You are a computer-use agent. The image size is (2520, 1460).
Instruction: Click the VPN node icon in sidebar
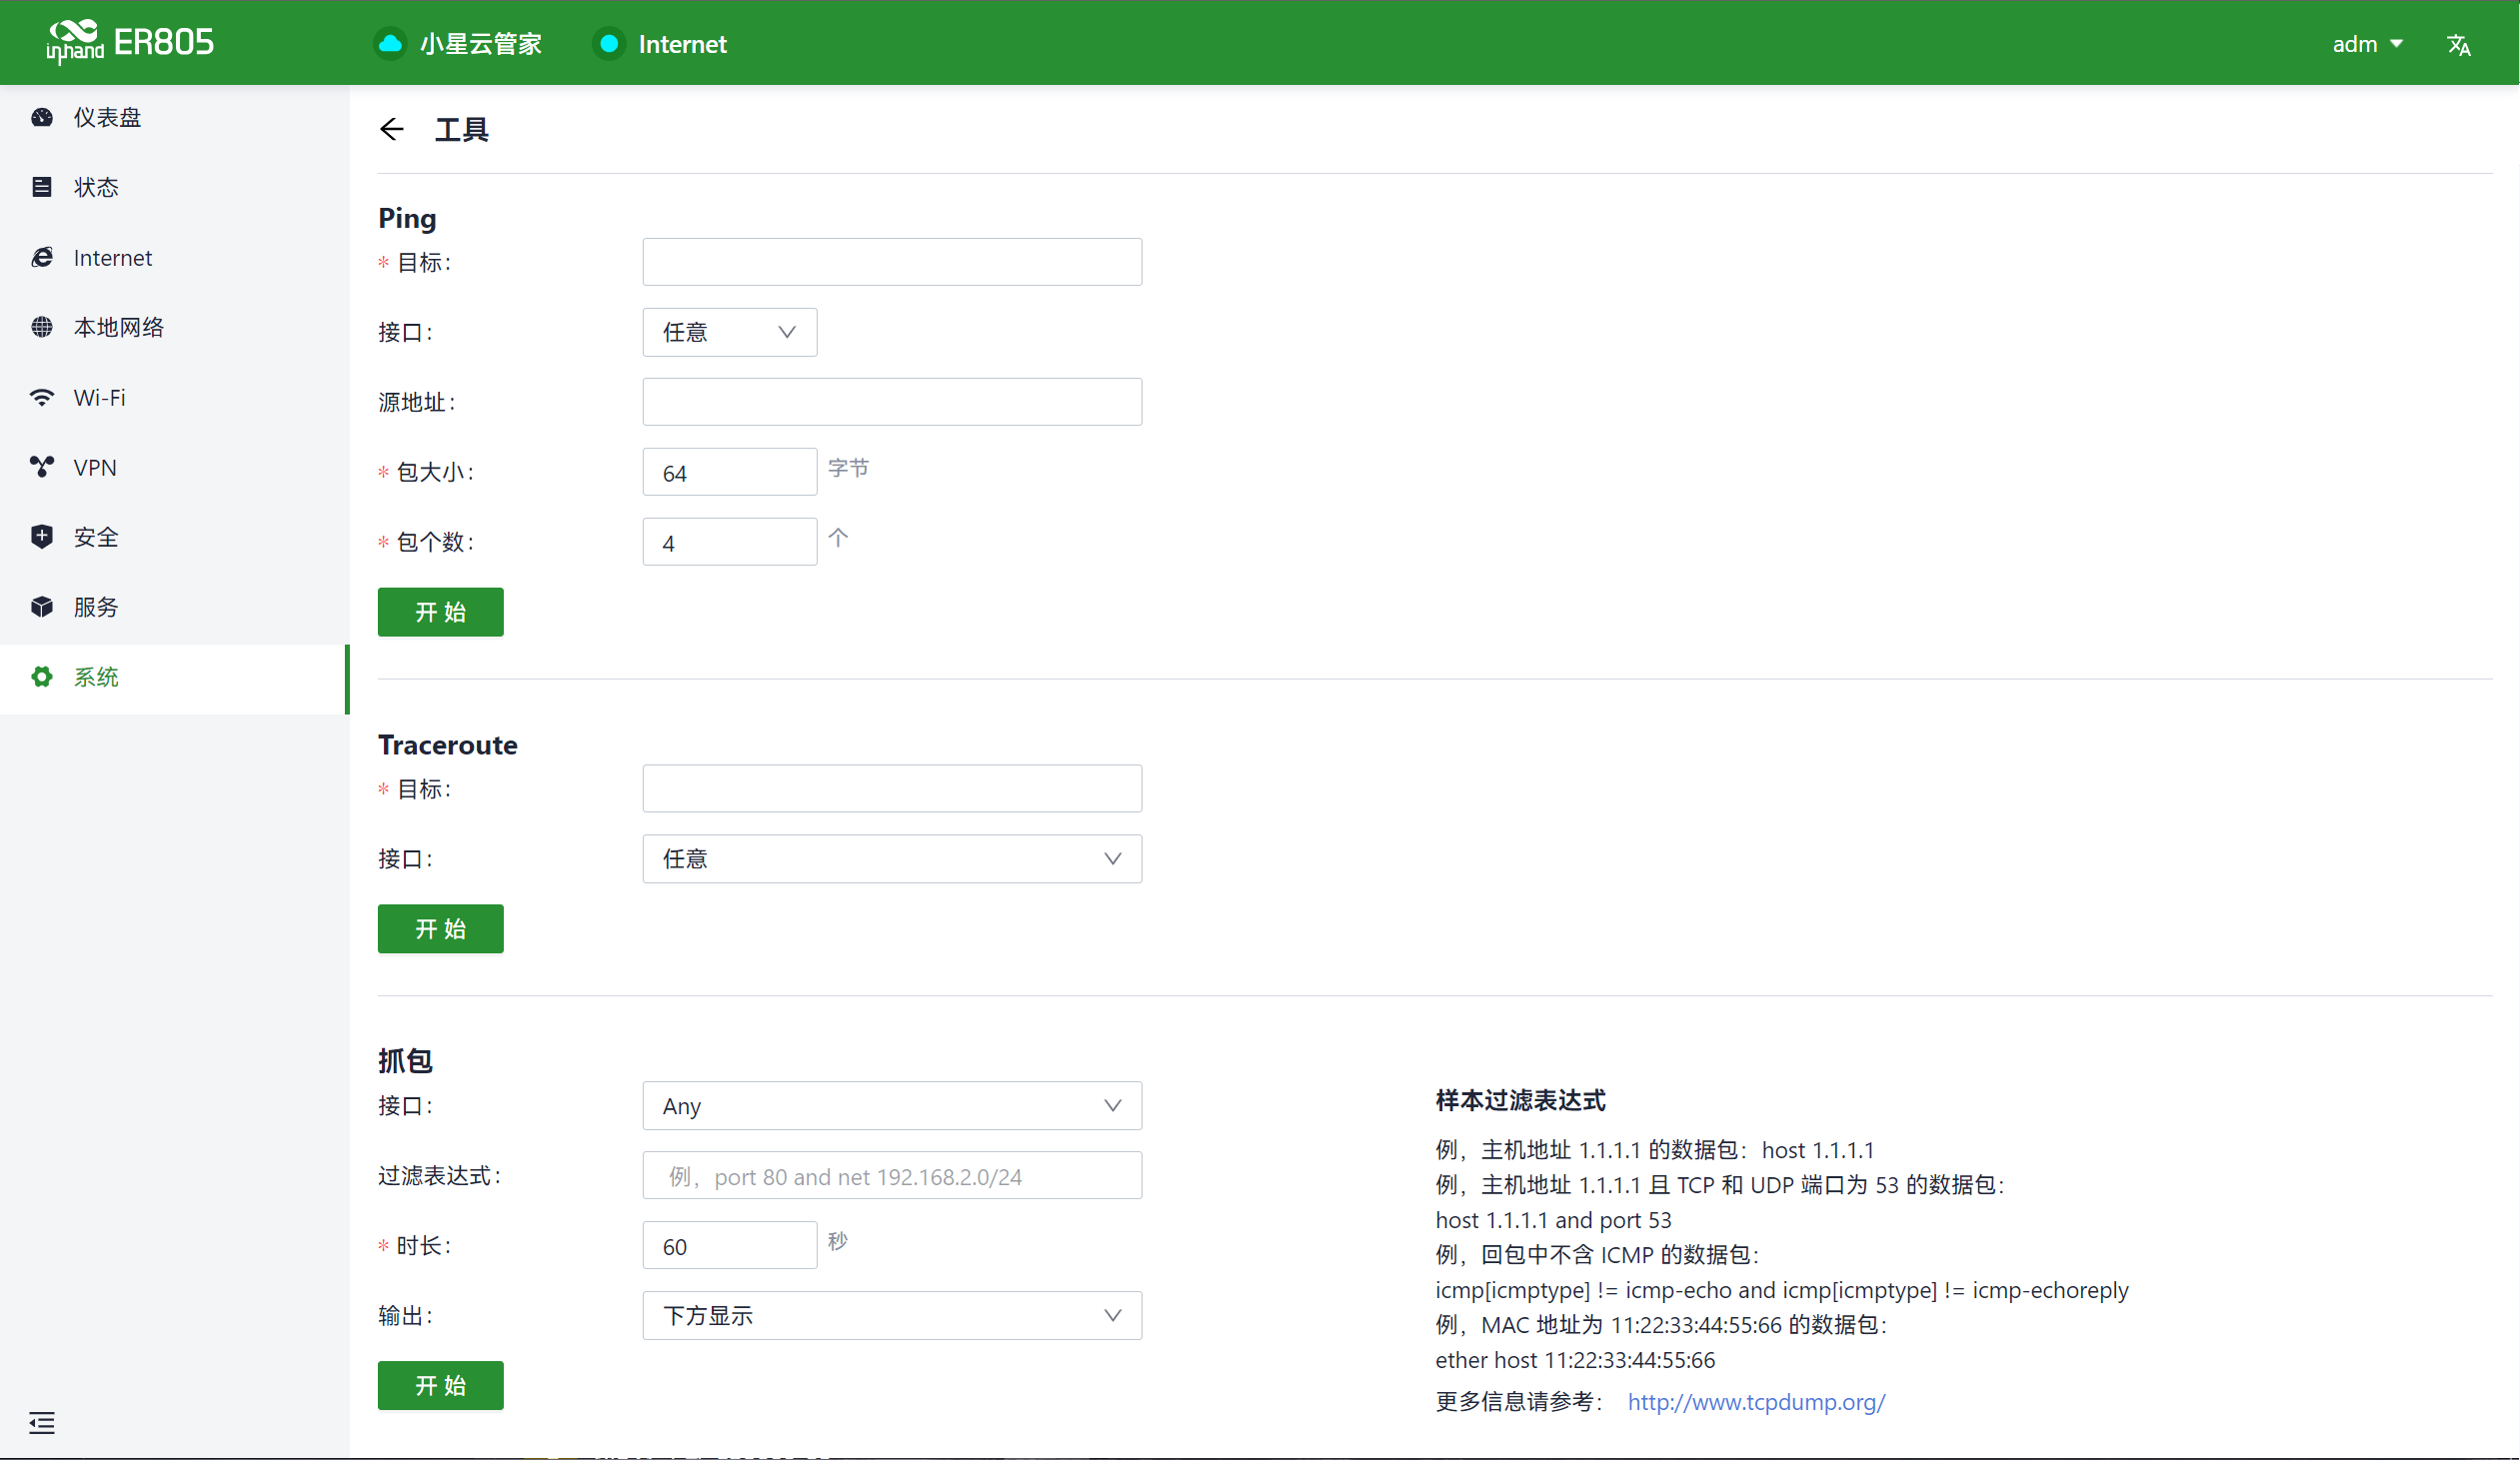pyautogui.click(x=42, y=467)
